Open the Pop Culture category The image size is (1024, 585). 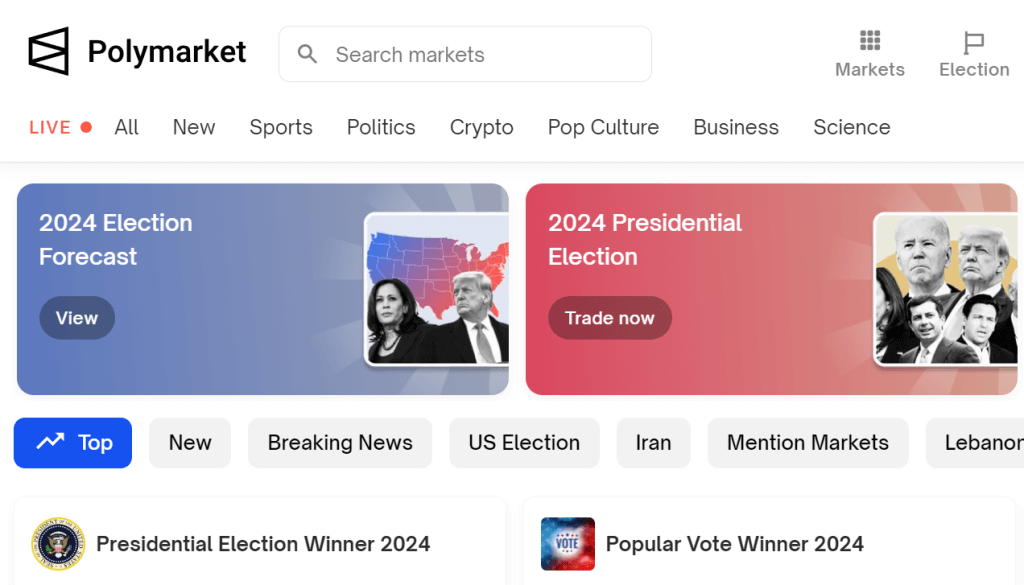click(603, 127)
